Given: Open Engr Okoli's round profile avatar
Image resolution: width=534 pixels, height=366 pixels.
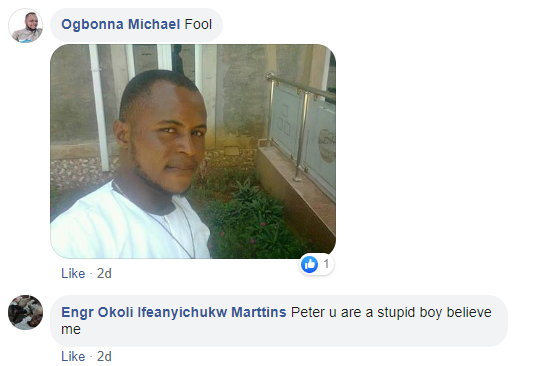Looking at the screenshot, I should click(26, 313).
